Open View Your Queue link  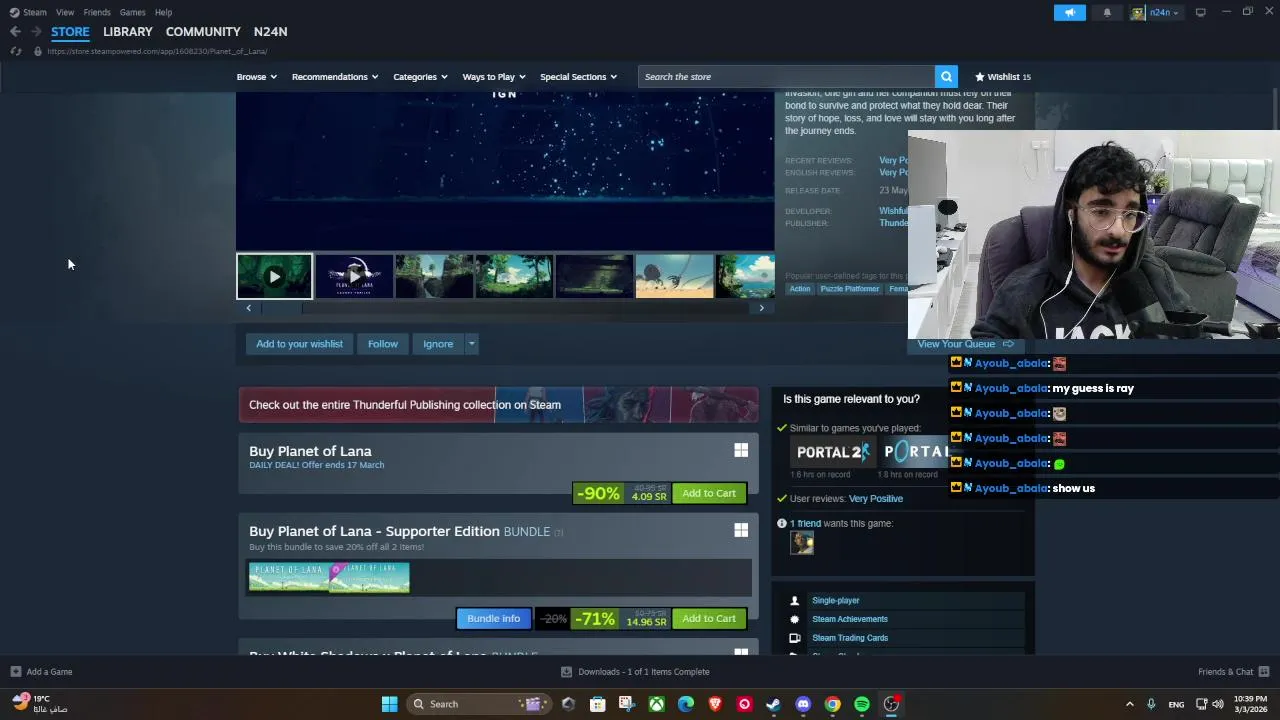966,344
